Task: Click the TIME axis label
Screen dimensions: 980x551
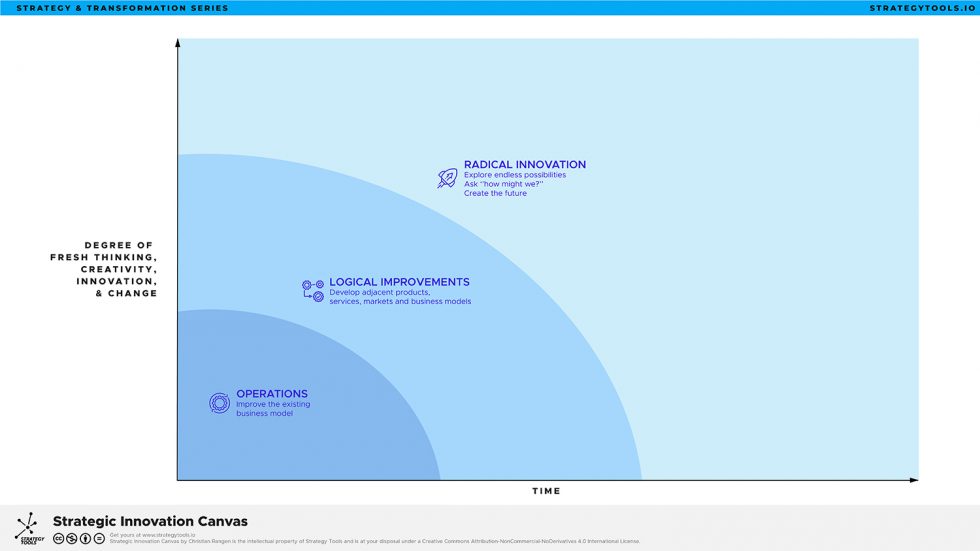Action: pyautogui.click(x=546, y=491)
